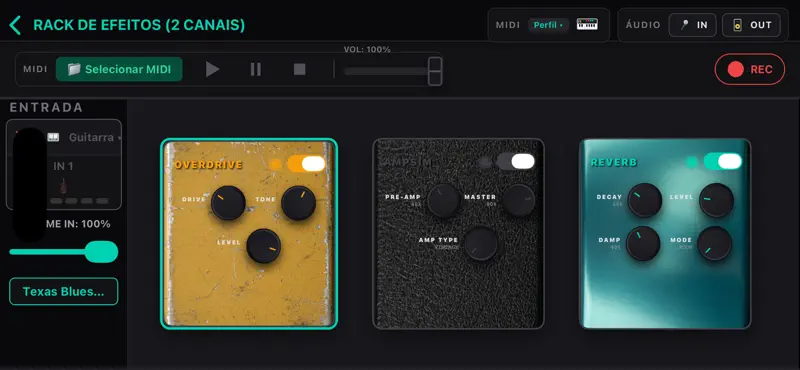Click RACK DE EFEITOS title

(x=139, y=24)
